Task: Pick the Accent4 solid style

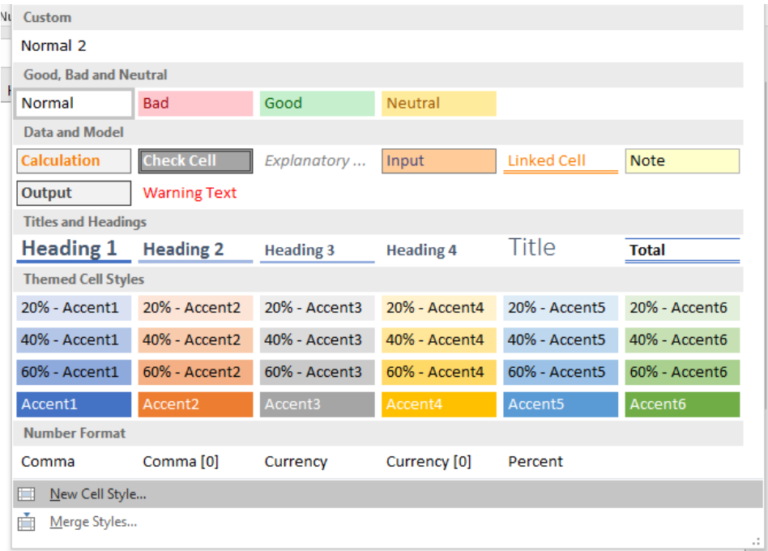Action: click(x=438, y=404)
